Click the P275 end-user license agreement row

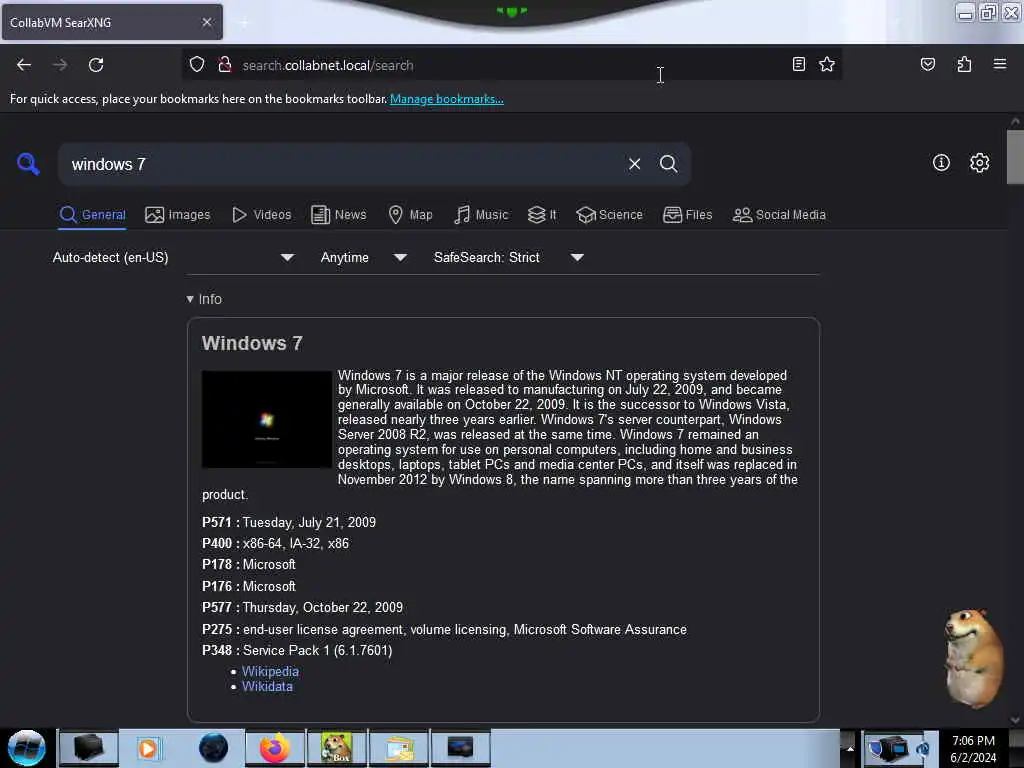(444, 630)
